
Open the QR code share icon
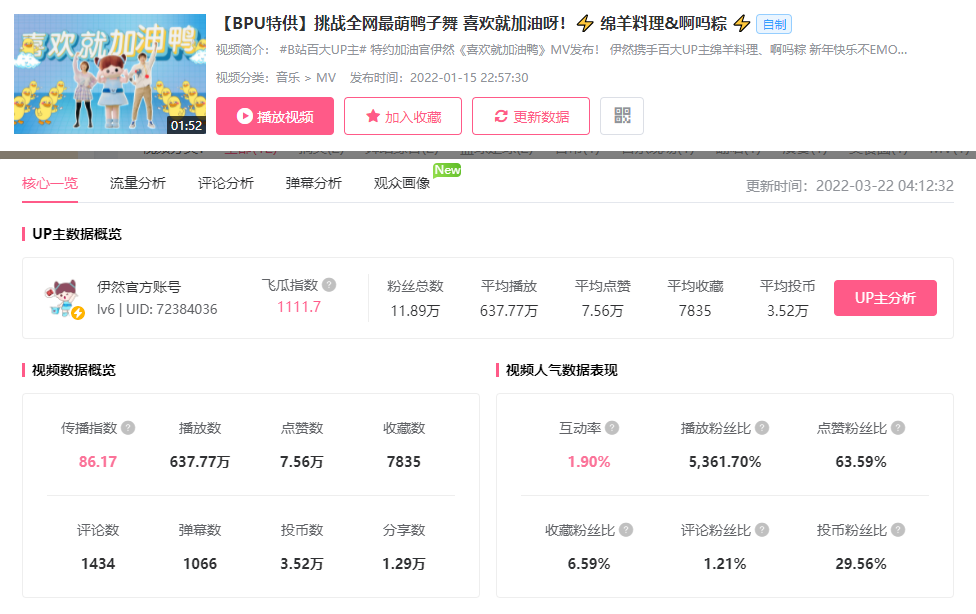tap(621, 115)
